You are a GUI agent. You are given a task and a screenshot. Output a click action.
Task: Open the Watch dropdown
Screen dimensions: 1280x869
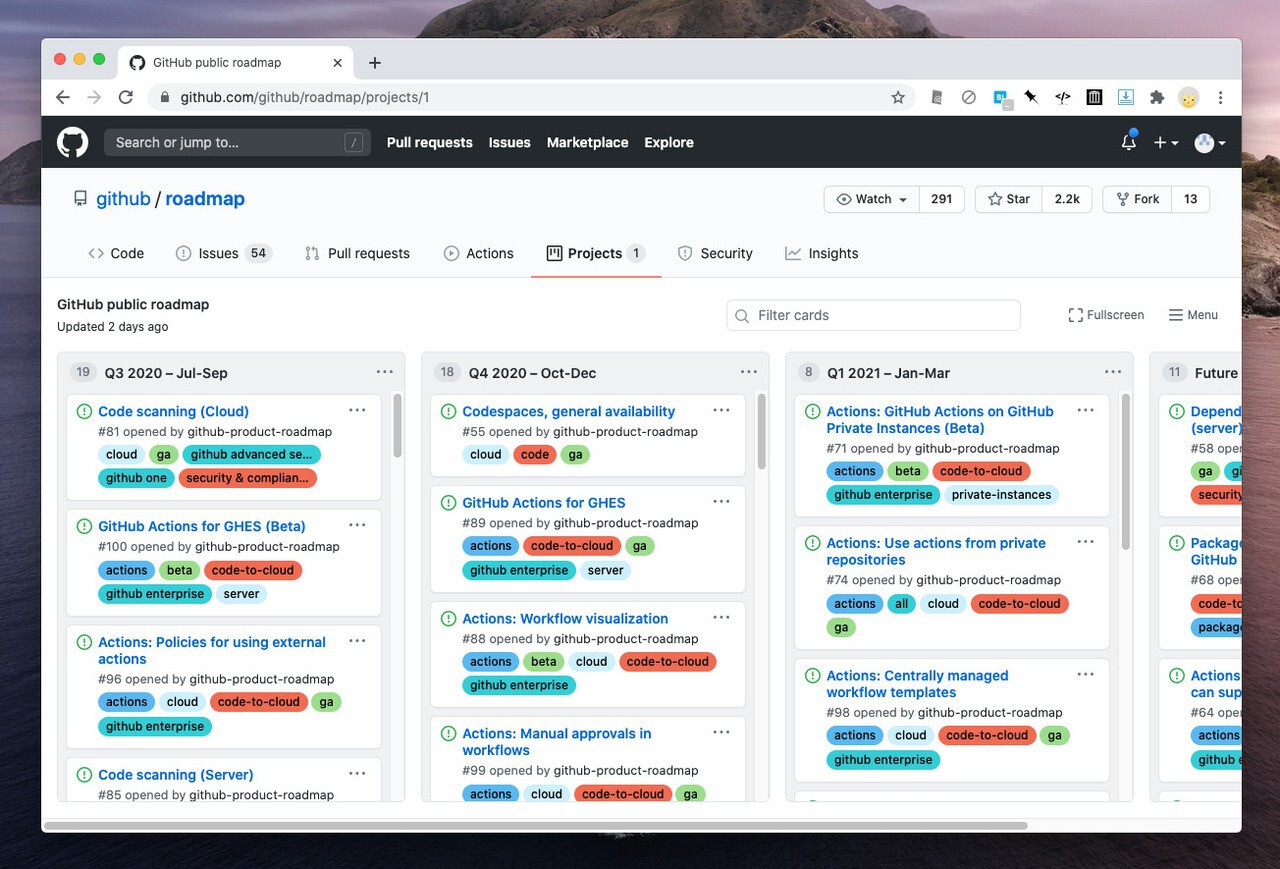tap(871, 199)
